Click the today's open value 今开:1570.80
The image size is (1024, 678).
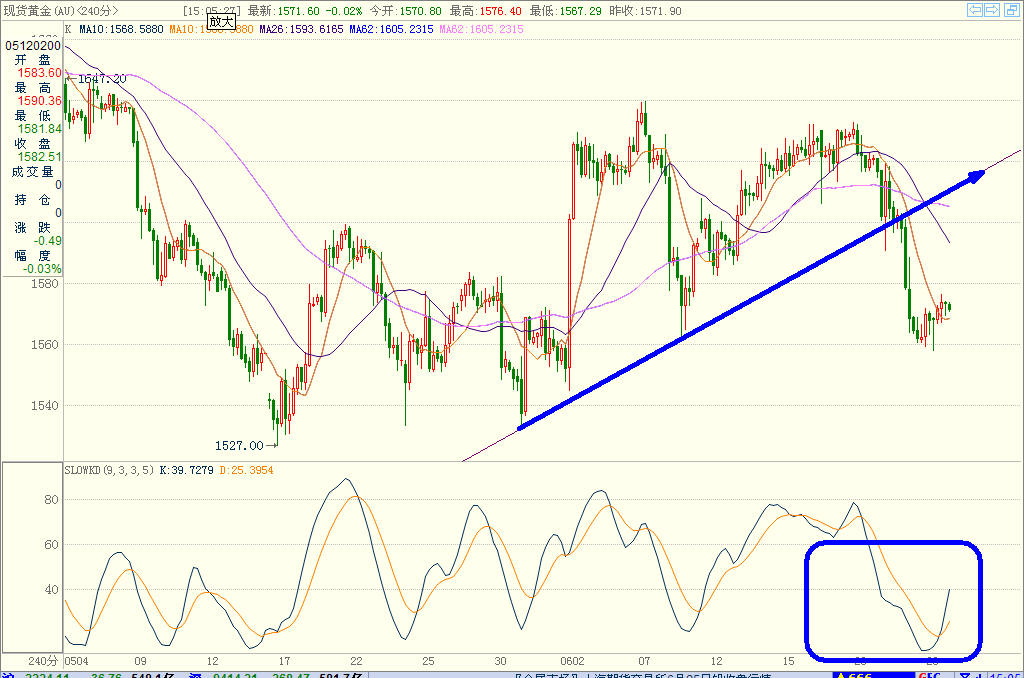click(406, 11)
